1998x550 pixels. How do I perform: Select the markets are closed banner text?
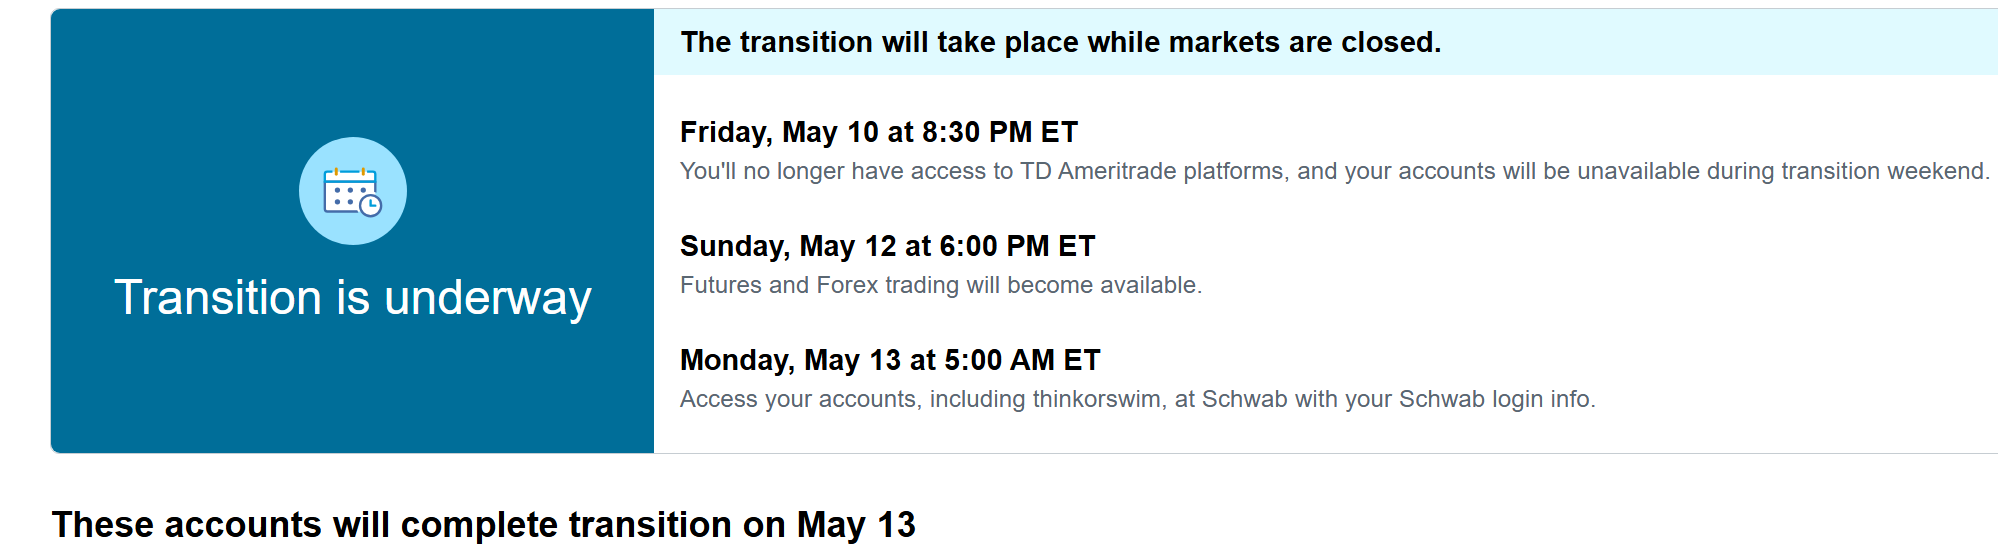tap(1061, 42)
